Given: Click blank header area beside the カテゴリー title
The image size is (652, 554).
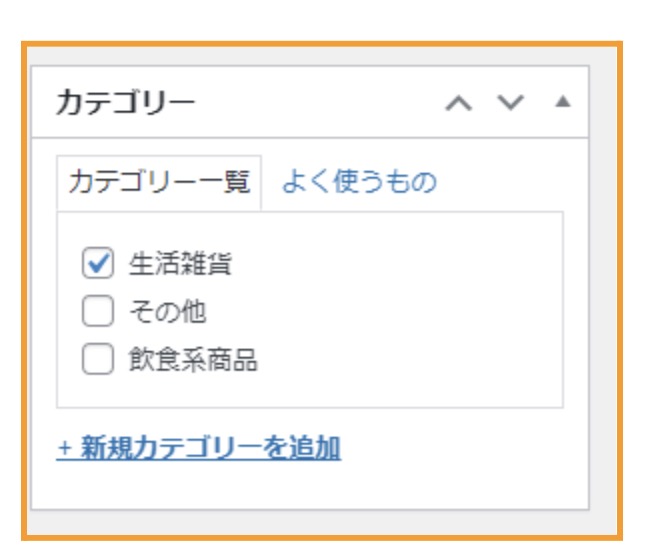Looking at the screenshot, I should 320,103.
